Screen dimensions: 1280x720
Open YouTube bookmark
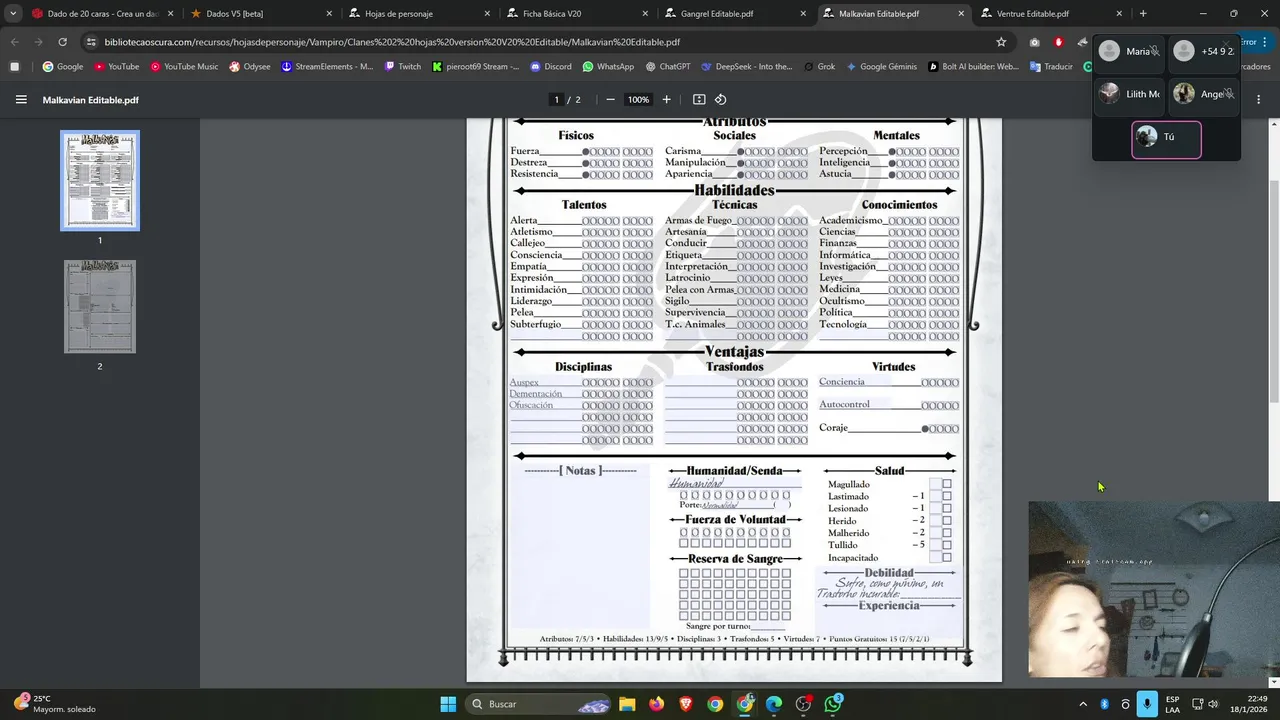point(117,67)
